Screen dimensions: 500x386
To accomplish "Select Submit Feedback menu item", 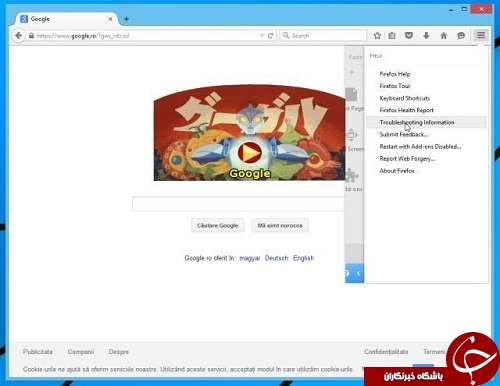I will [404, 134].
